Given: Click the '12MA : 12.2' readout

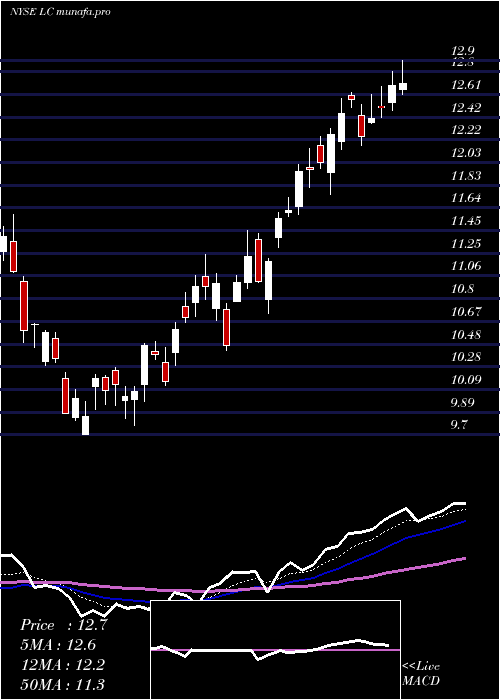Looking at the screenshot, I should tap(62, 665).
